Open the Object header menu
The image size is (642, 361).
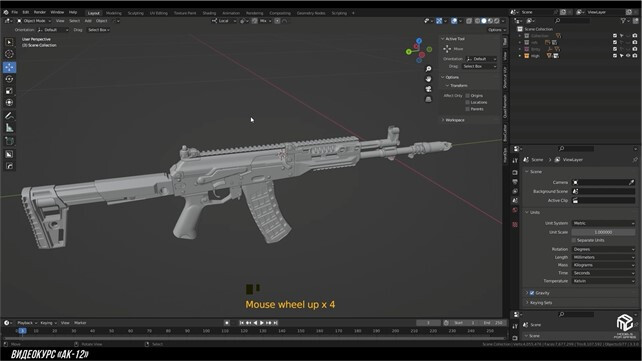click(101, 21)
